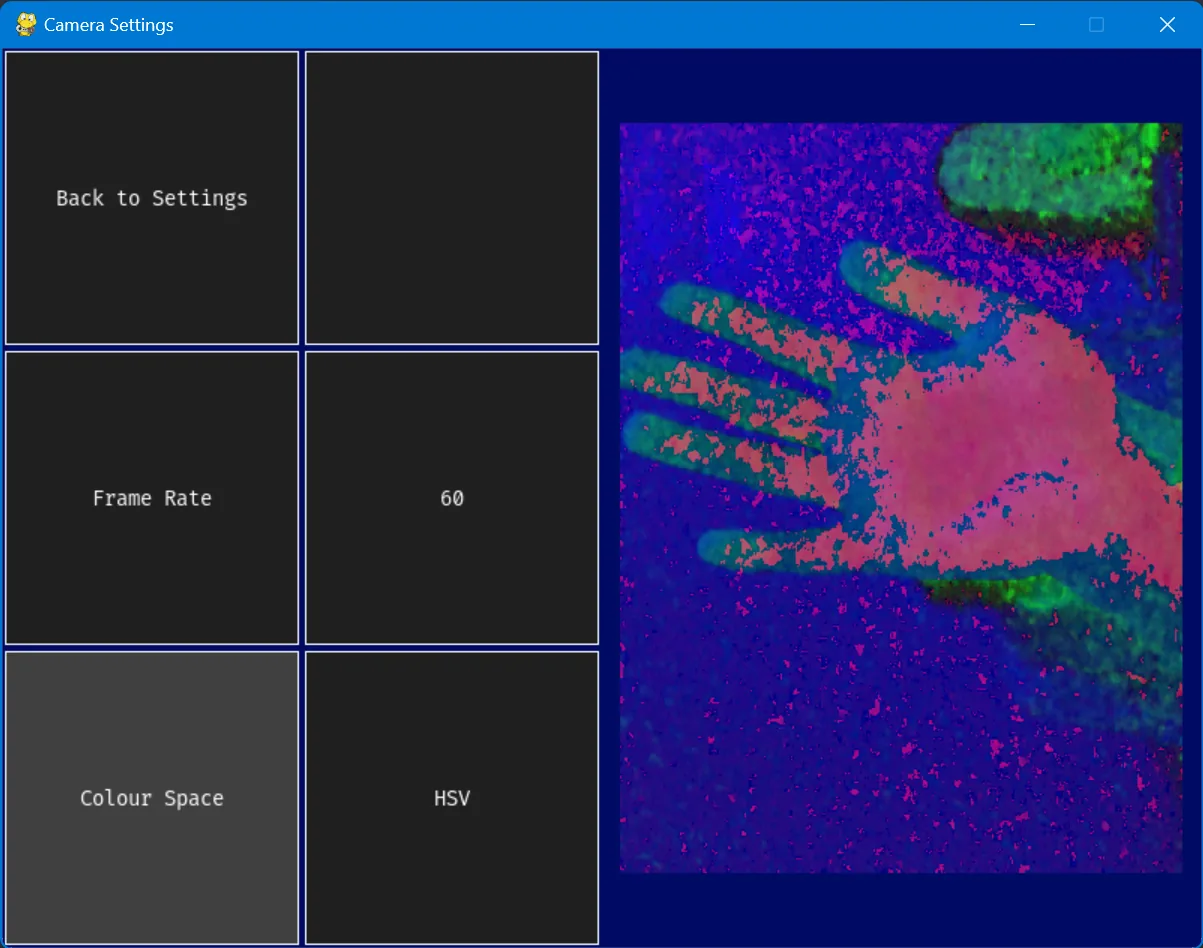Change the HSV colour space value
This screenshot has width=1203, height=948.
pyautogui.click(x=452, y=798)
